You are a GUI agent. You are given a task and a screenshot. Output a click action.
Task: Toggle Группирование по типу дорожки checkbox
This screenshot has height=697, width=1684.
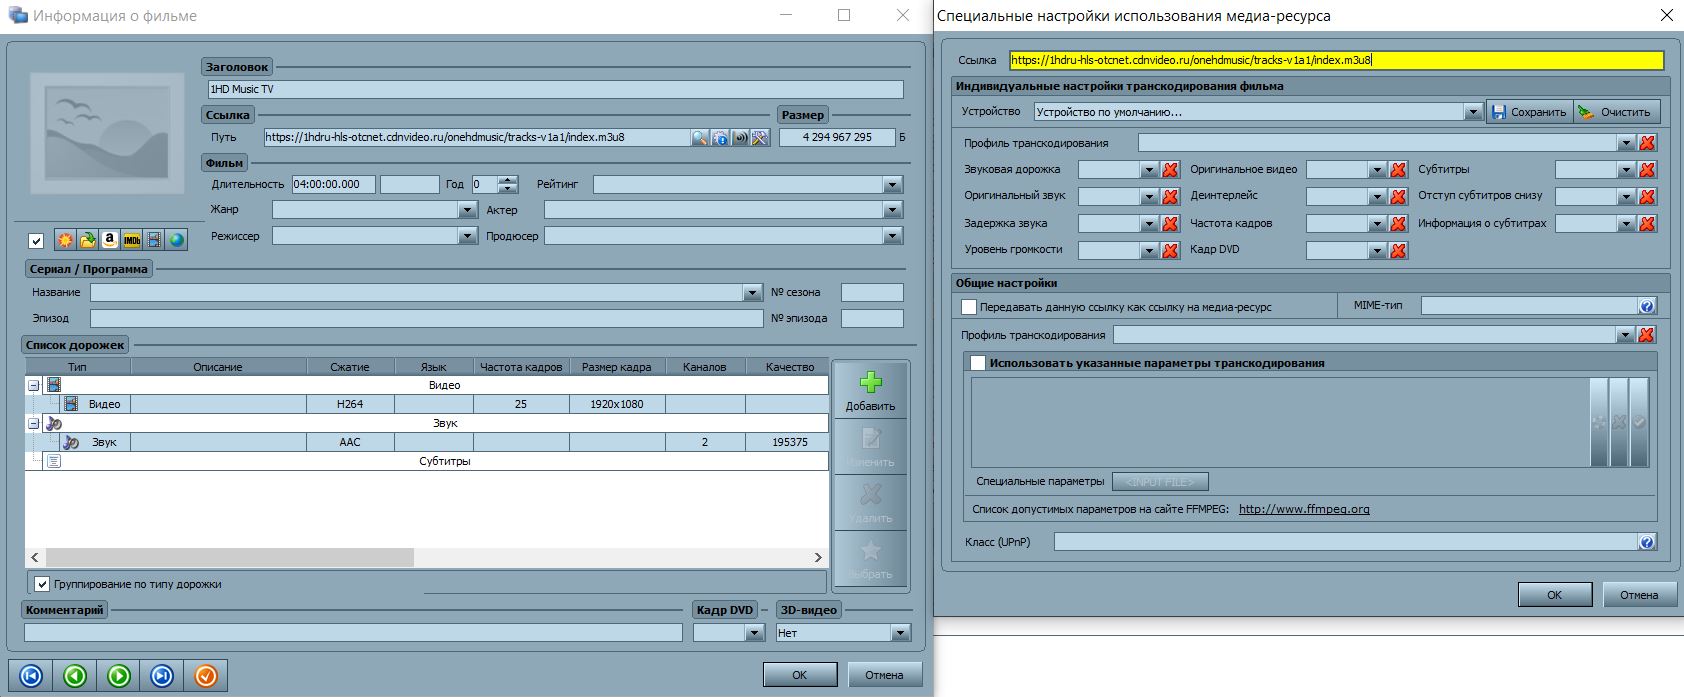pyautogui.click(x=42, y=584)
